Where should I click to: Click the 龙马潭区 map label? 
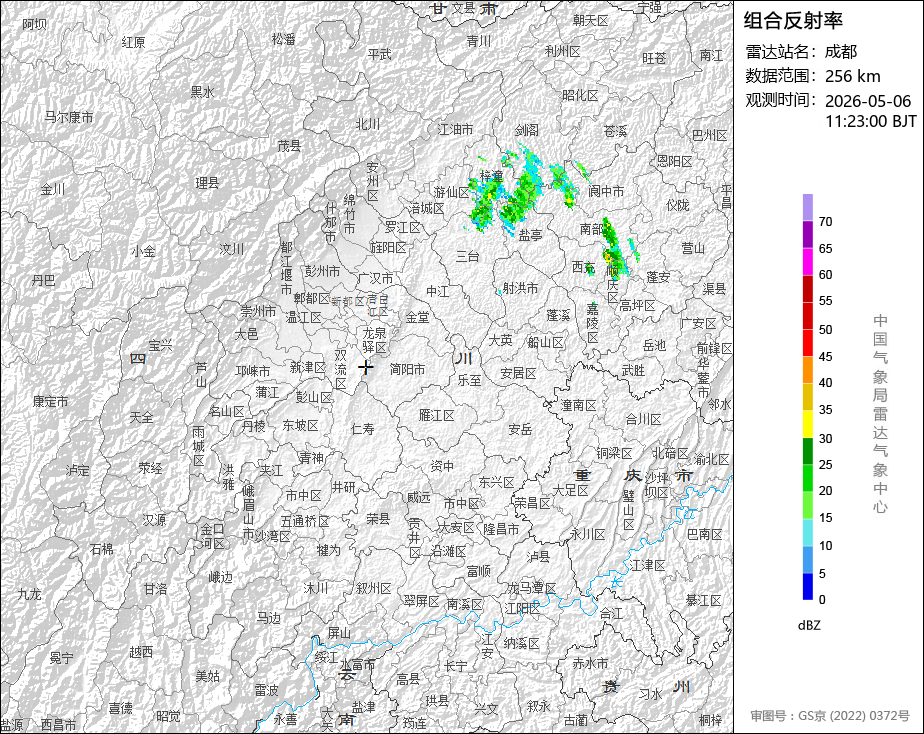532,588
